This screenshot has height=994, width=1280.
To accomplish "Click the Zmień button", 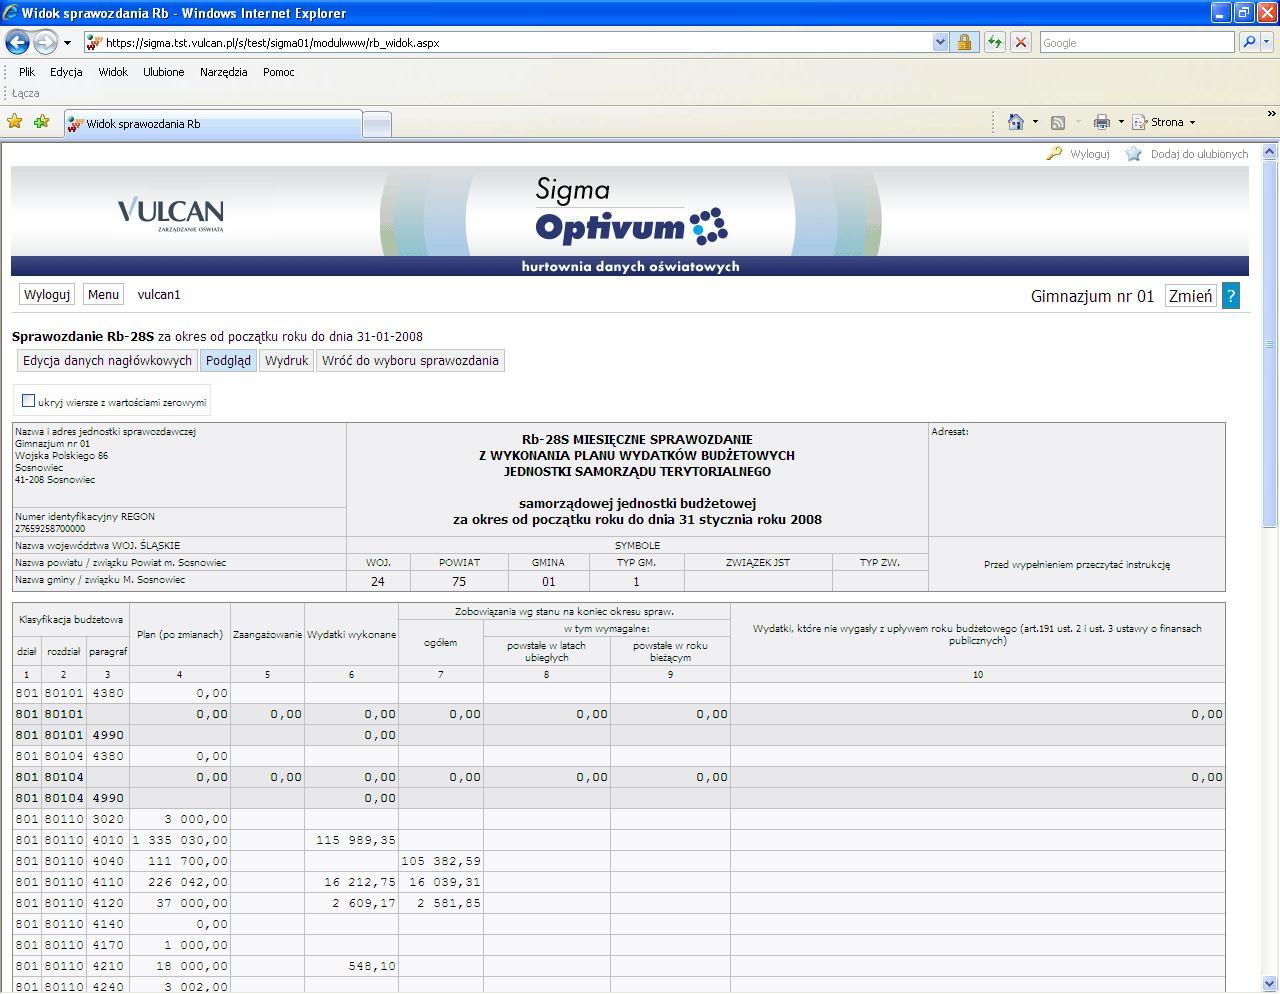I will (x=1190, y=296).
